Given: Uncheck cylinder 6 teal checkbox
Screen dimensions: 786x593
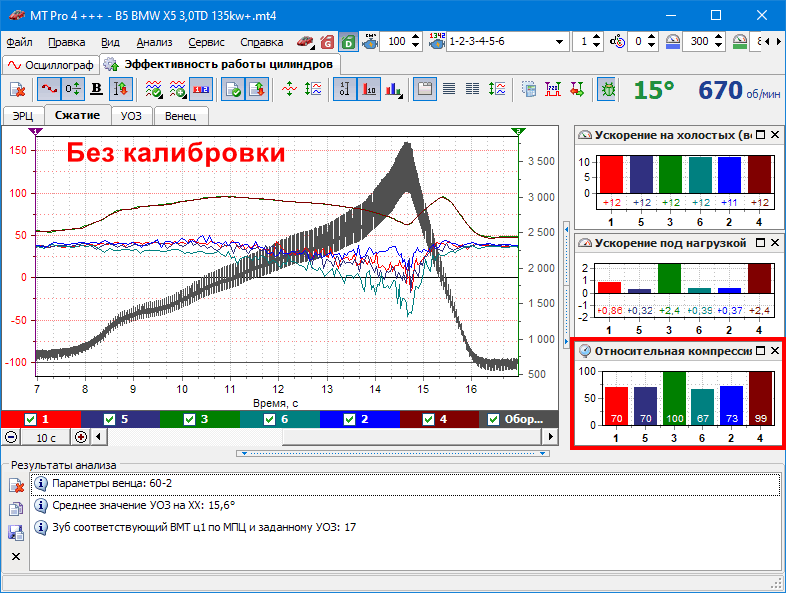Looking at the screenshot, I should click(x=270, y=419).
